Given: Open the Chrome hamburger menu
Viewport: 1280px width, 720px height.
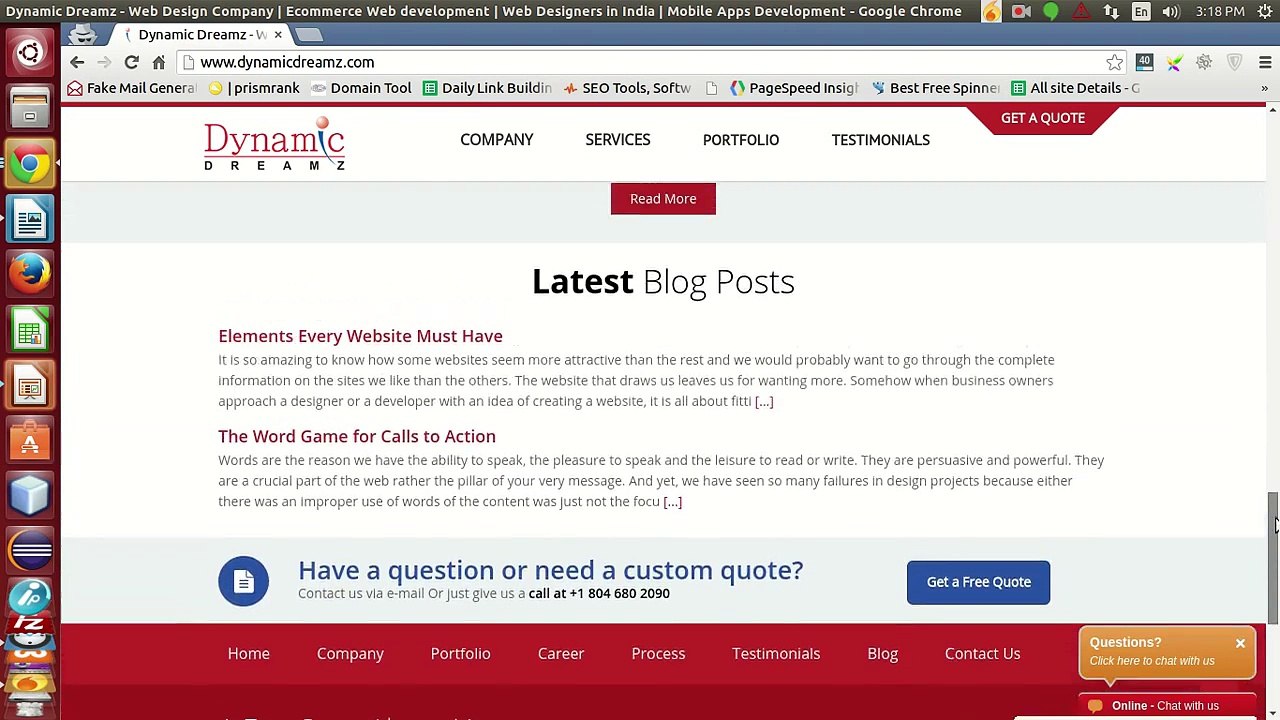Looking at the screenshot, I should coord(1265,62).
